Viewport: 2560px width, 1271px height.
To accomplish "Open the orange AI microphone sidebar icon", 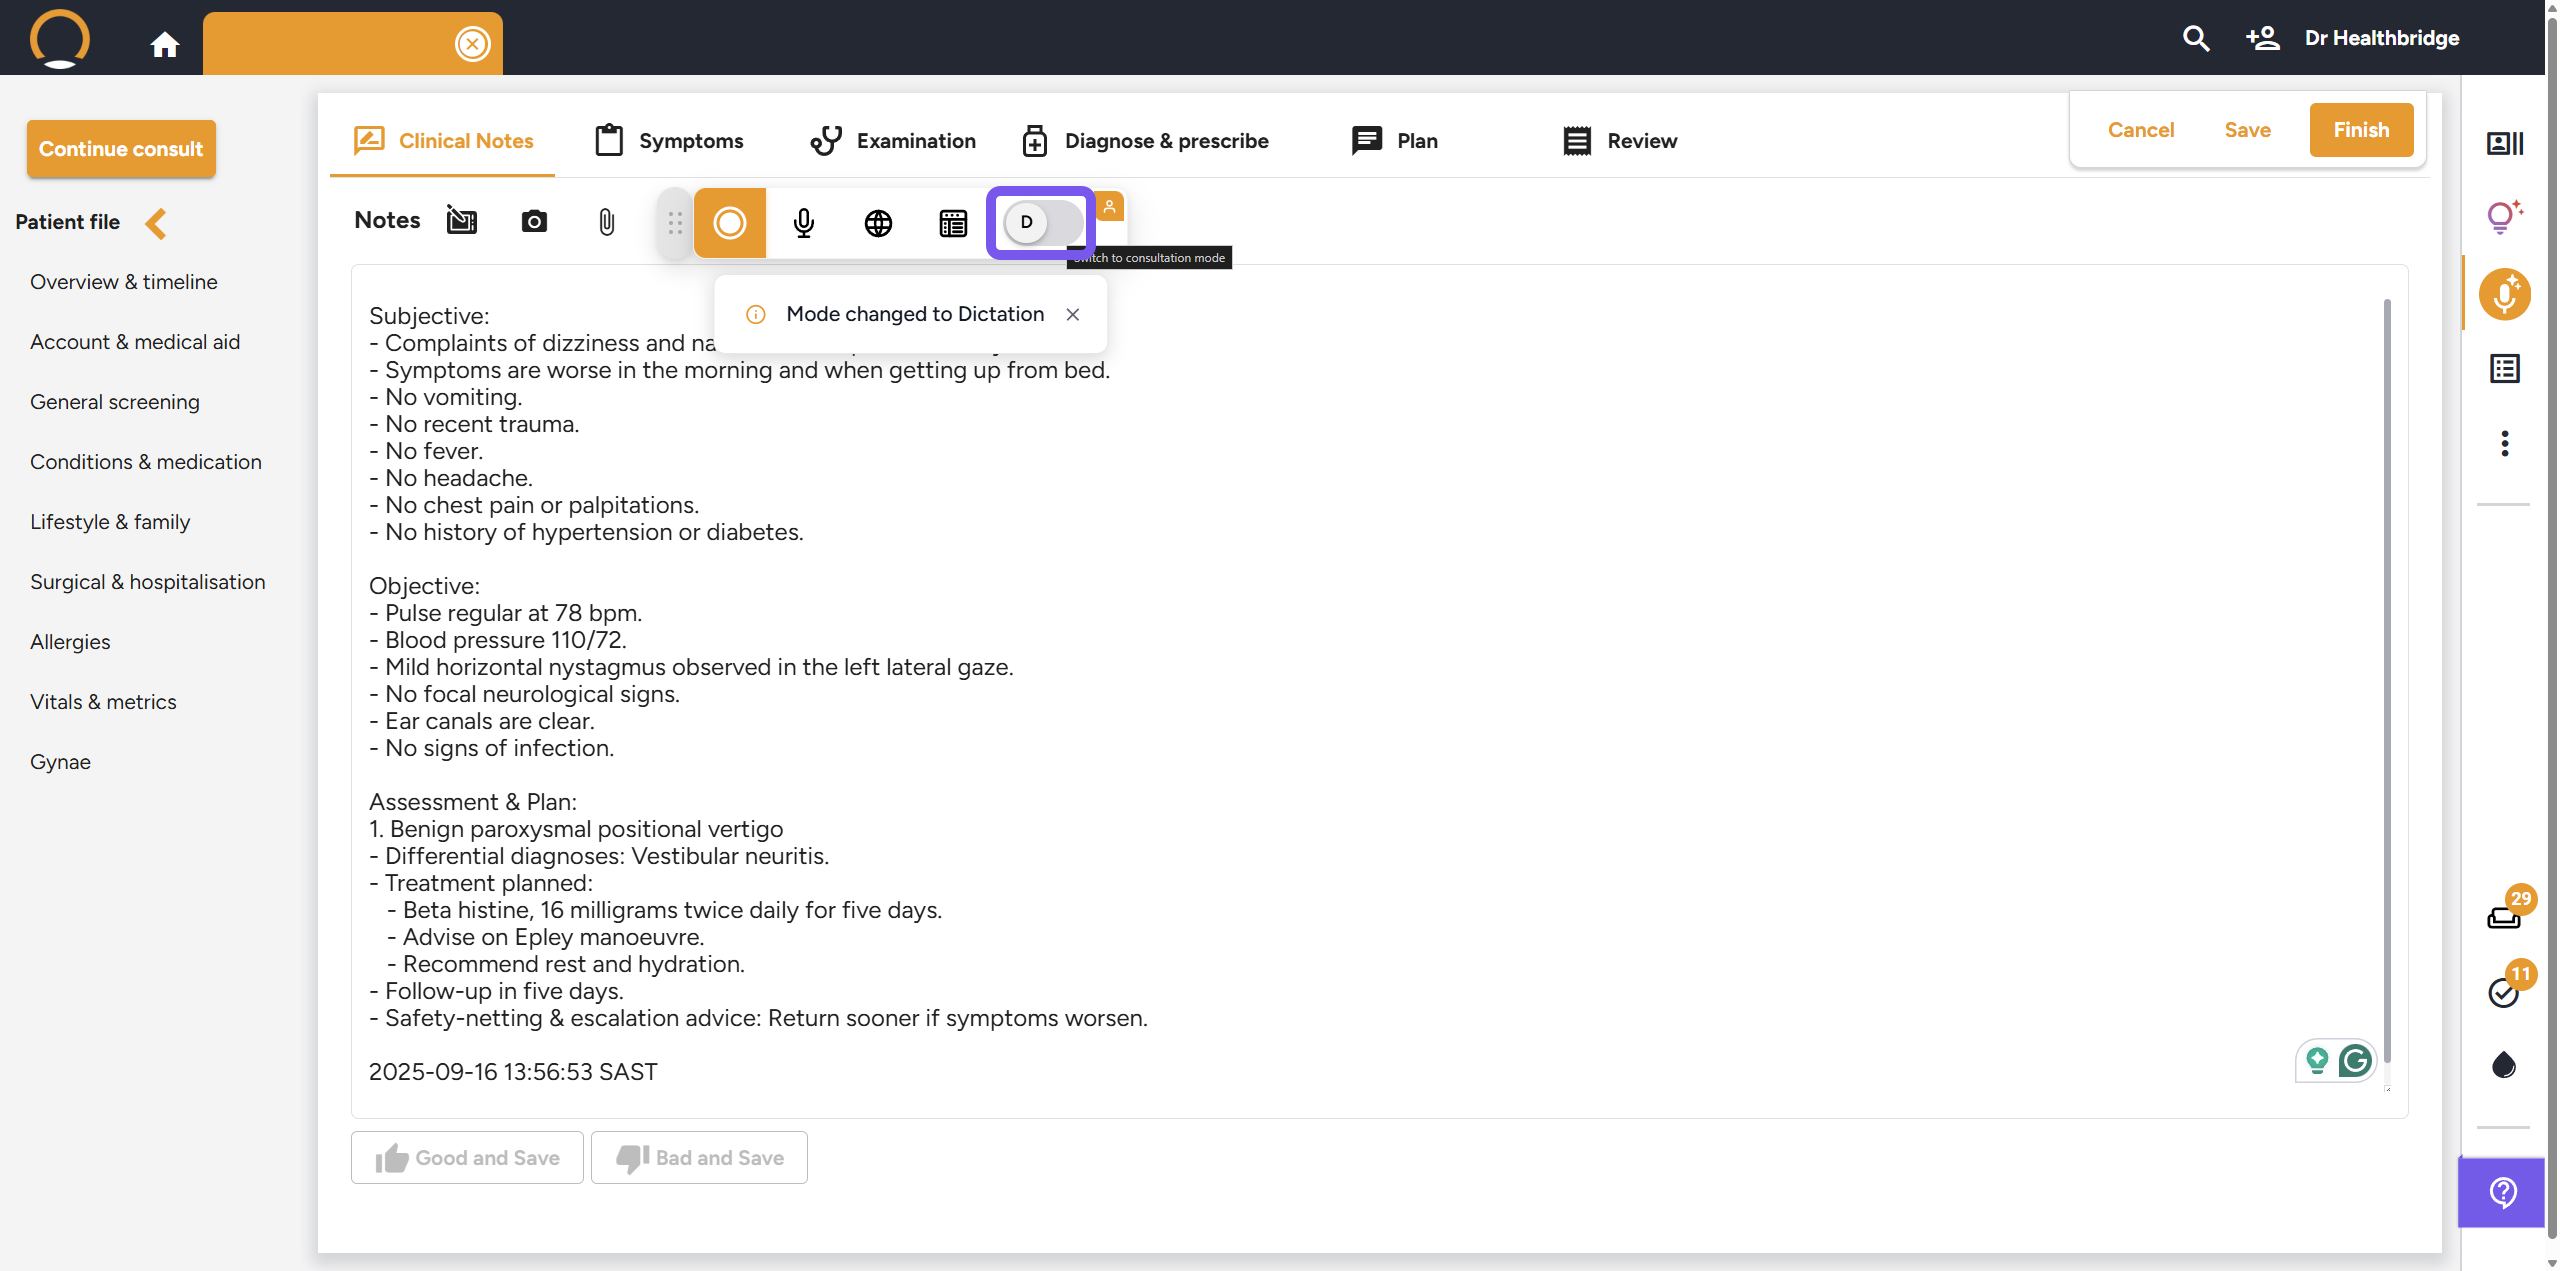I will pyautogui.click(x=2504, y=295).
